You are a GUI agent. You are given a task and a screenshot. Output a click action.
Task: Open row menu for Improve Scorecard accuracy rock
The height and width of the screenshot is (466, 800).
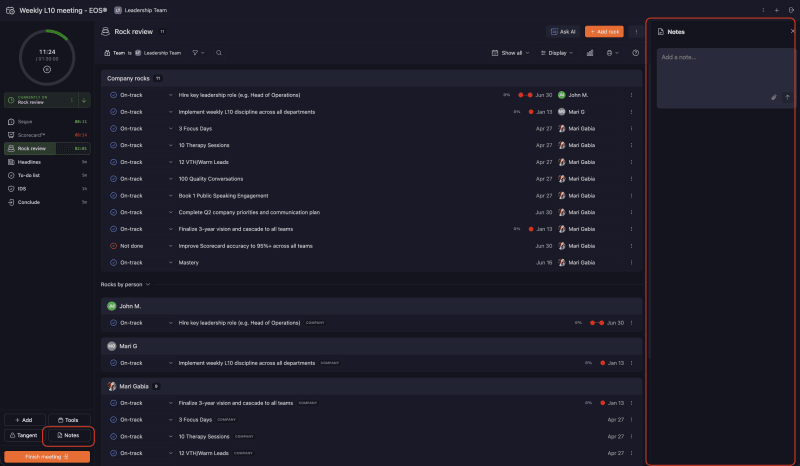(631, 246)
